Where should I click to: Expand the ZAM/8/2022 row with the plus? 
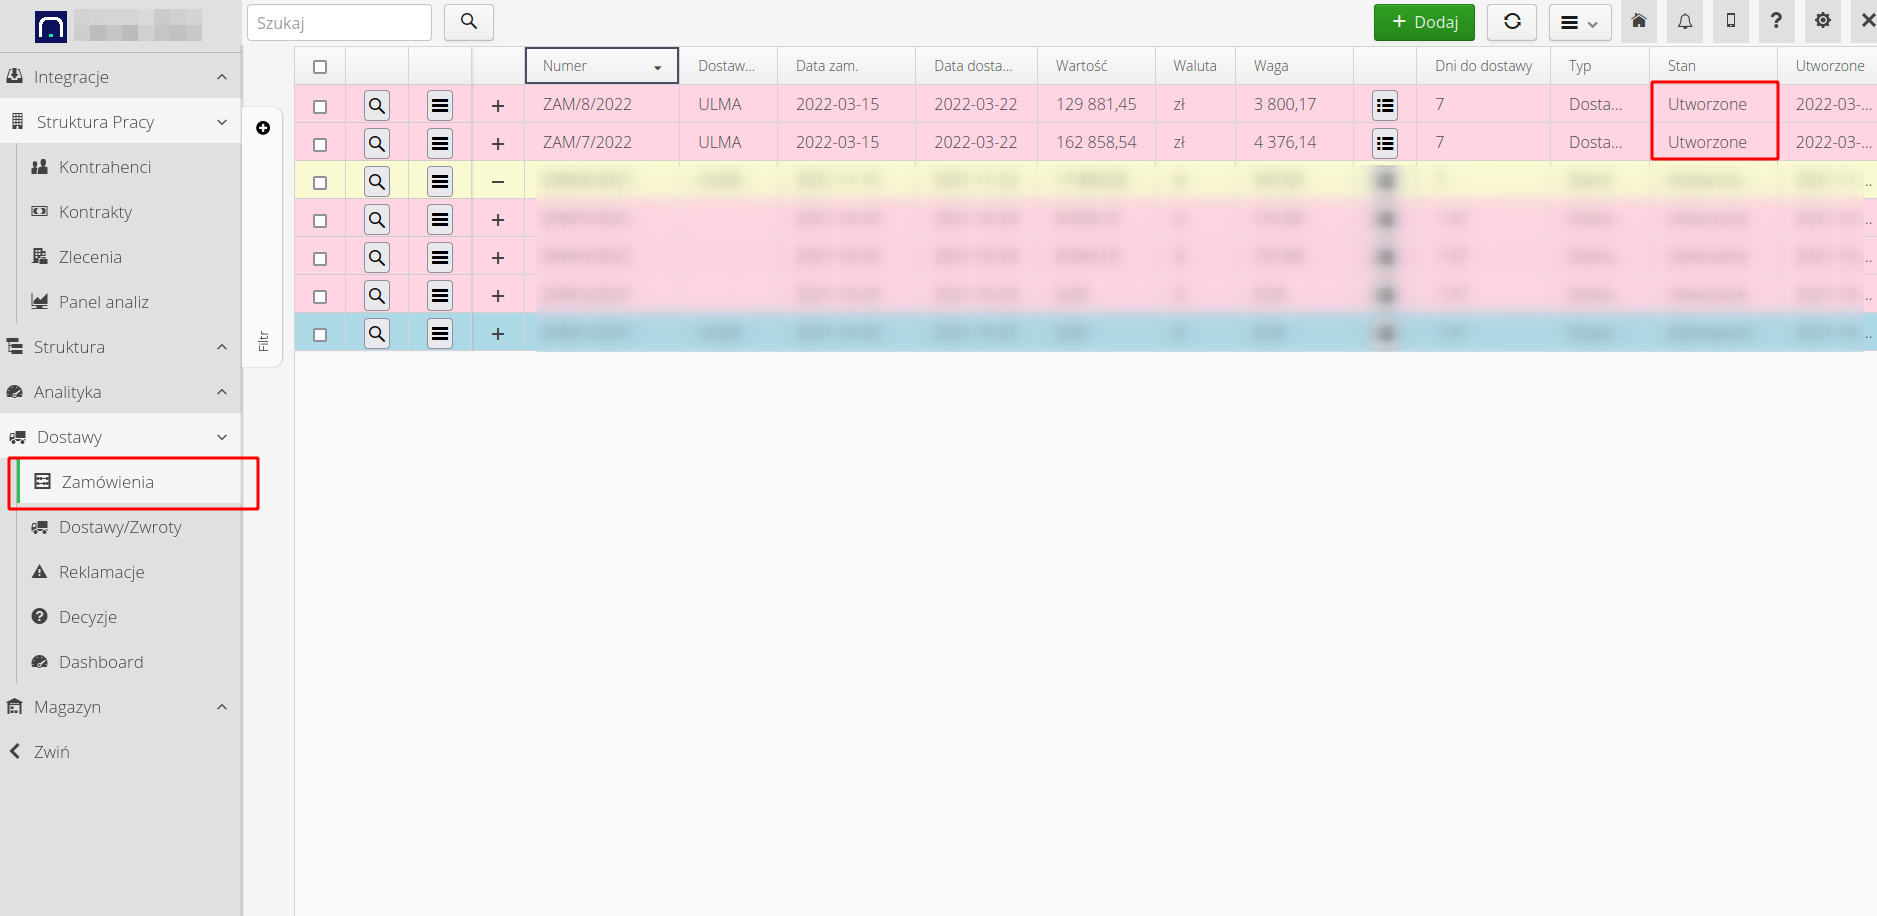point(497,104)
